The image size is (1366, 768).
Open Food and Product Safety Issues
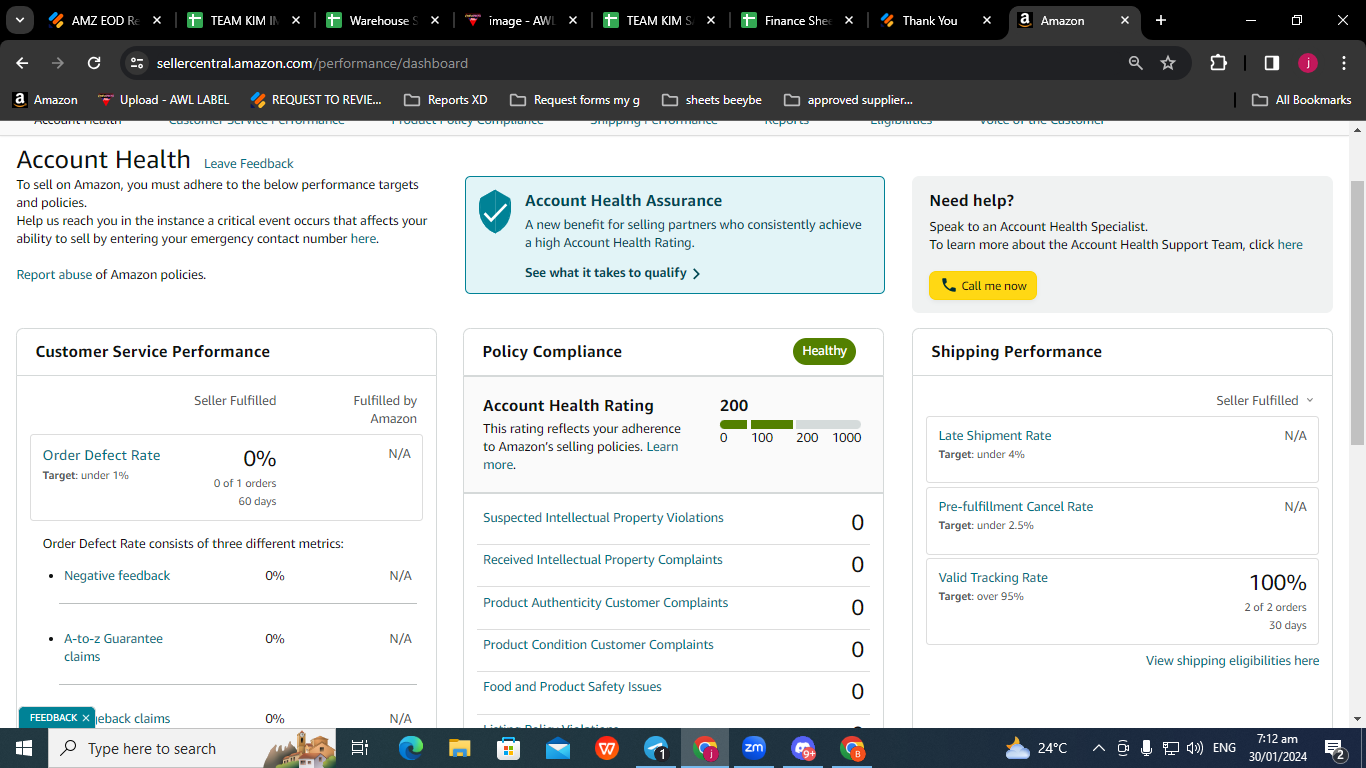[572, 687]
